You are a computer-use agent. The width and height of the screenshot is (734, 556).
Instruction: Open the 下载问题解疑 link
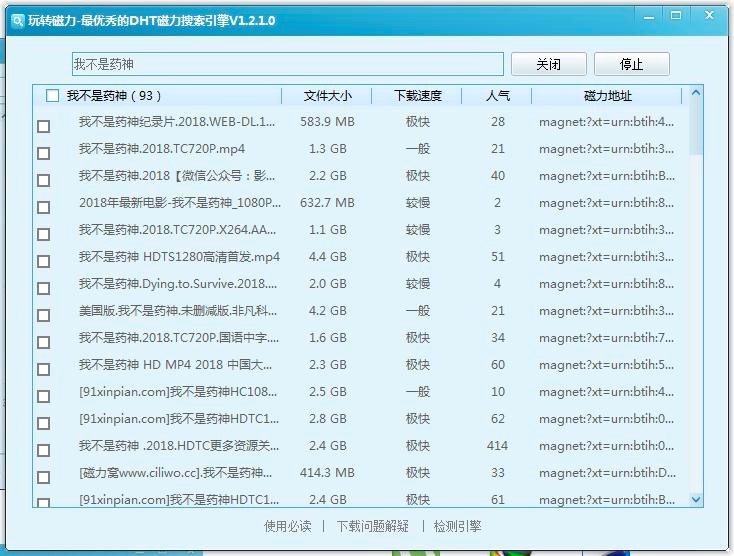pyautogui.click(x=373, y=527)
